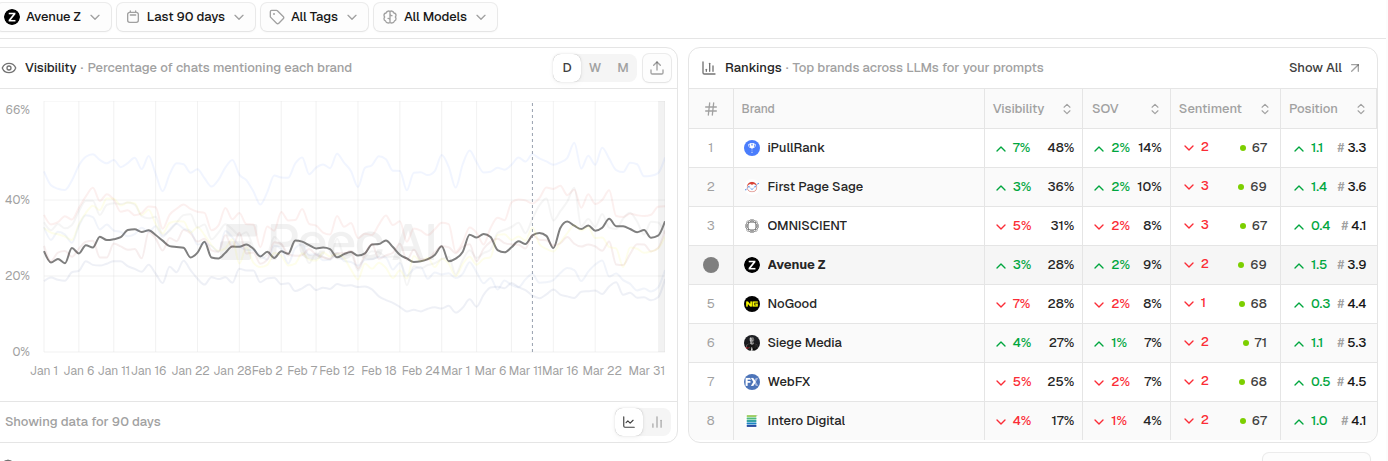Click the # rank column header

coord(711,109)
